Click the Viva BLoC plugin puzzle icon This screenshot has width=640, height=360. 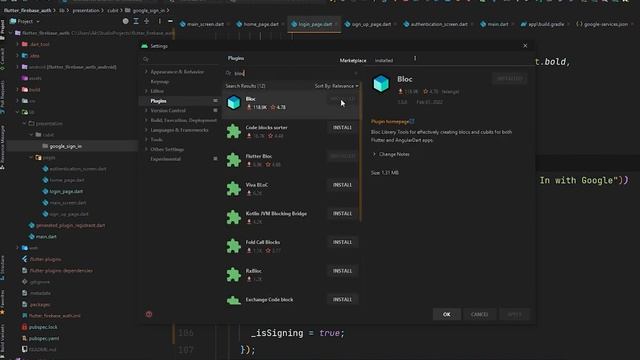pyautogui.click(x=234, y=188)
